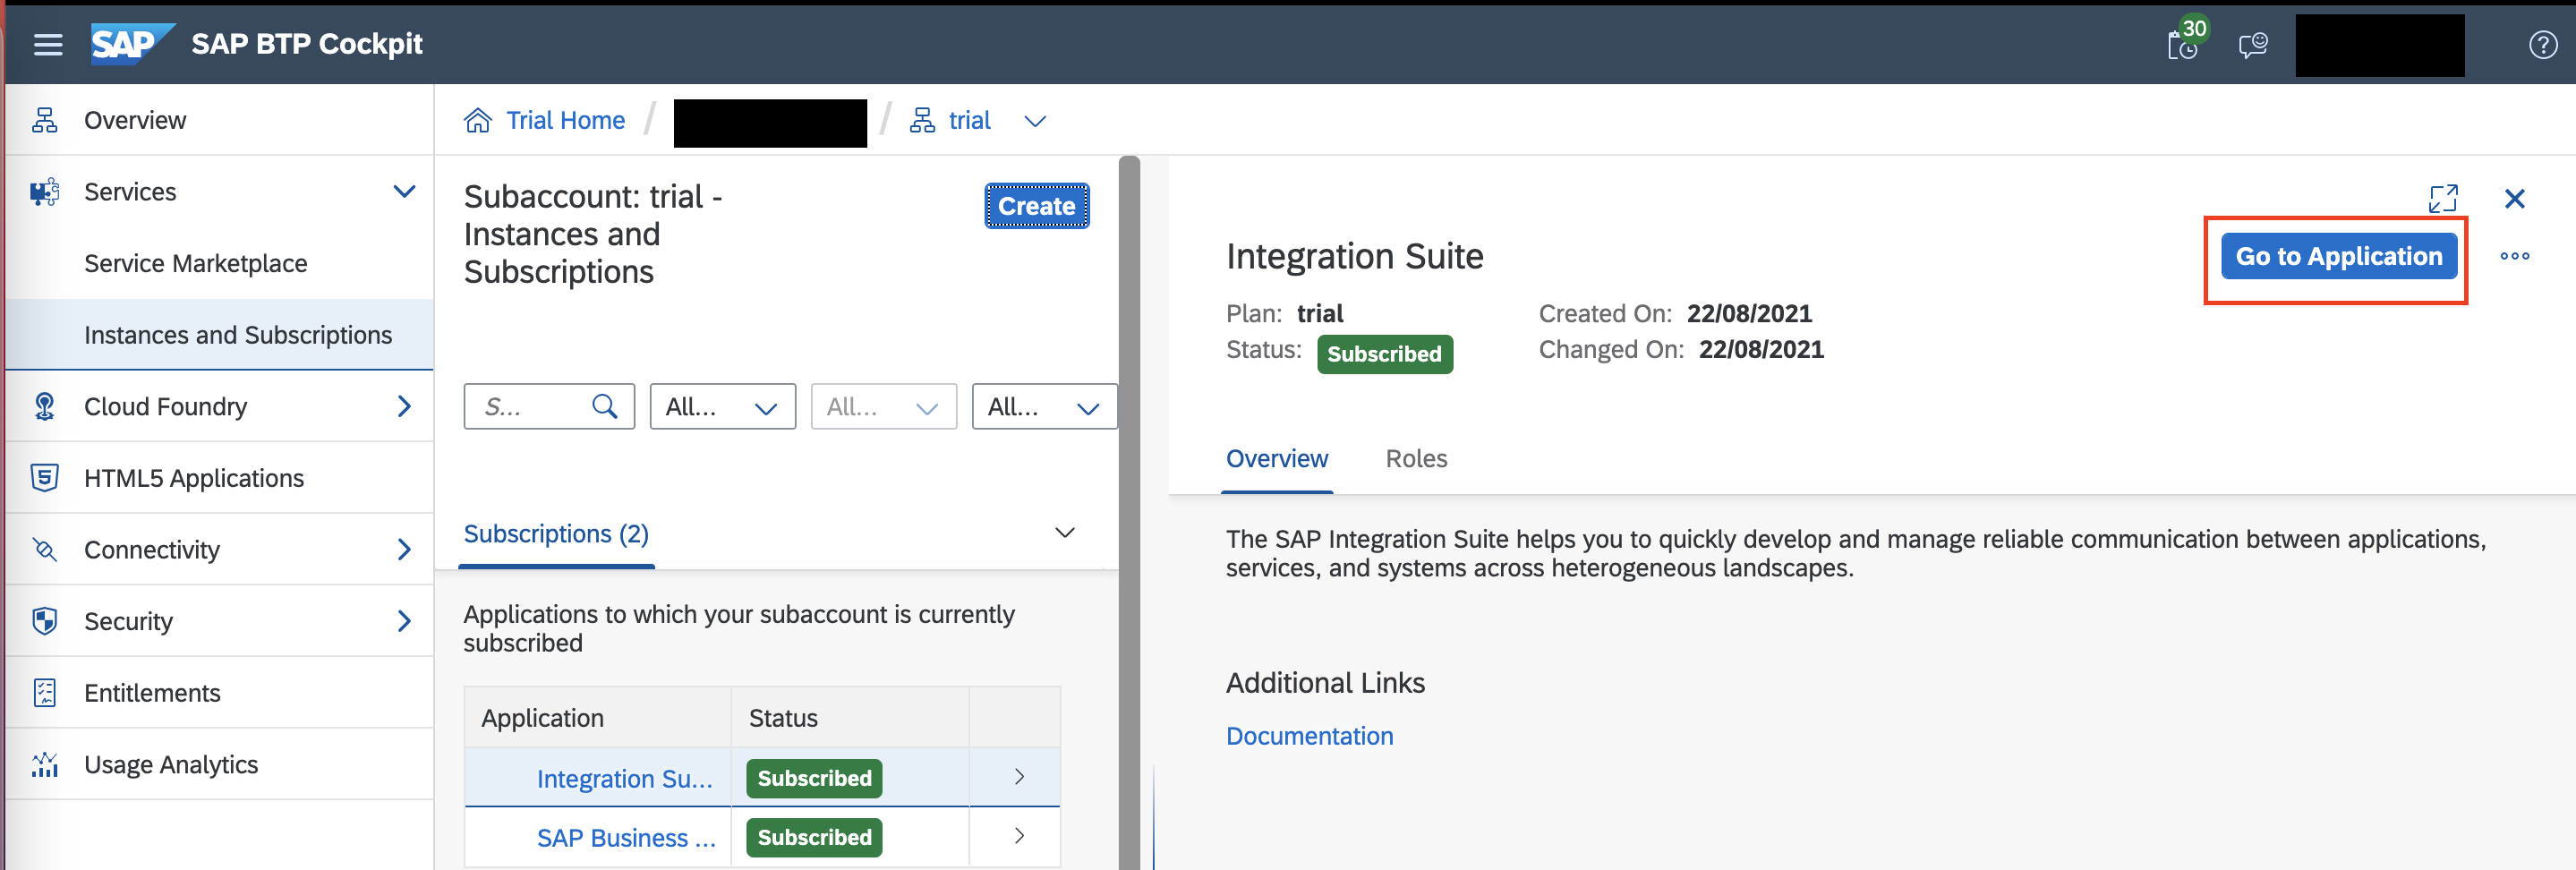
Task: Click the Trial Home house icon
Action: click(x=478, y=121)
